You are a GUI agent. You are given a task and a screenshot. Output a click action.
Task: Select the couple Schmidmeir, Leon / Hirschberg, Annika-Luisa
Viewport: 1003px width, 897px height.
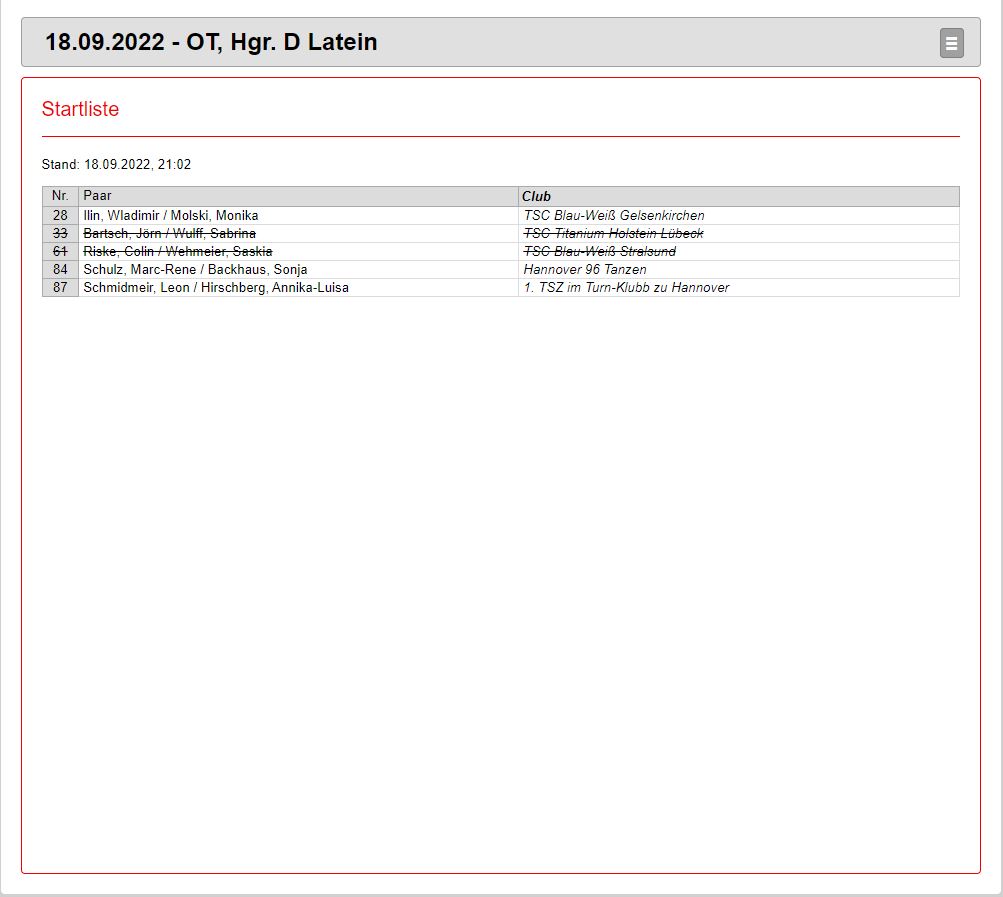pyautogui.click(x=216, y=287)
